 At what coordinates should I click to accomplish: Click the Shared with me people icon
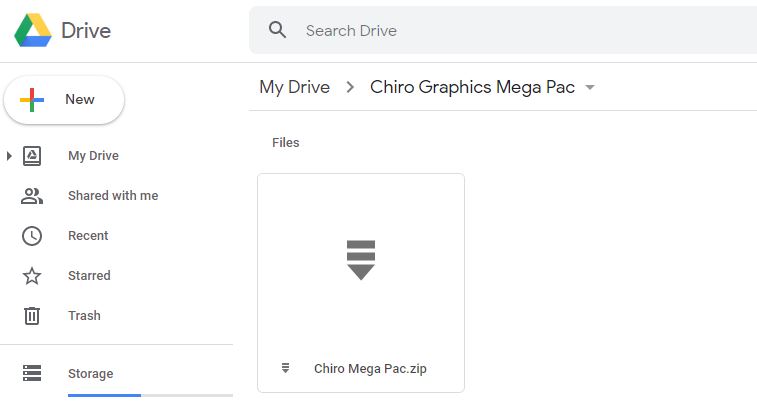pyautogui.click(x=32, y=196)
